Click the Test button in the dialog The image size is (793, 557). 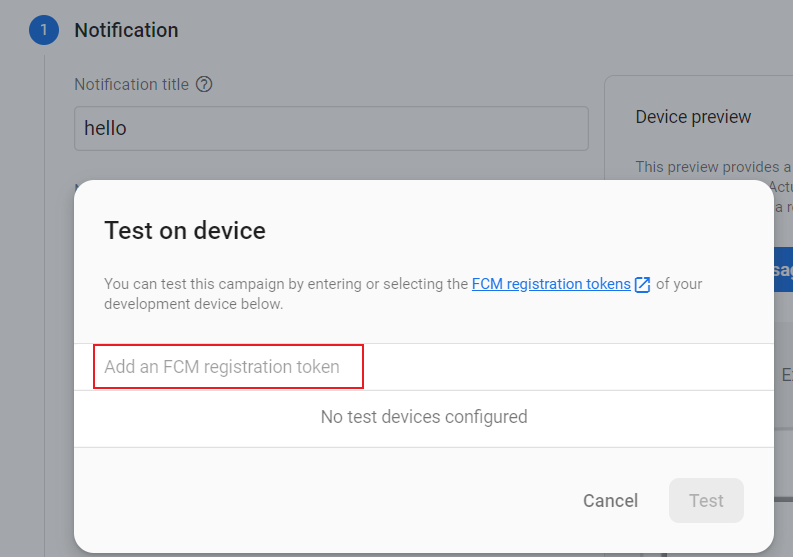click(706, 501)
